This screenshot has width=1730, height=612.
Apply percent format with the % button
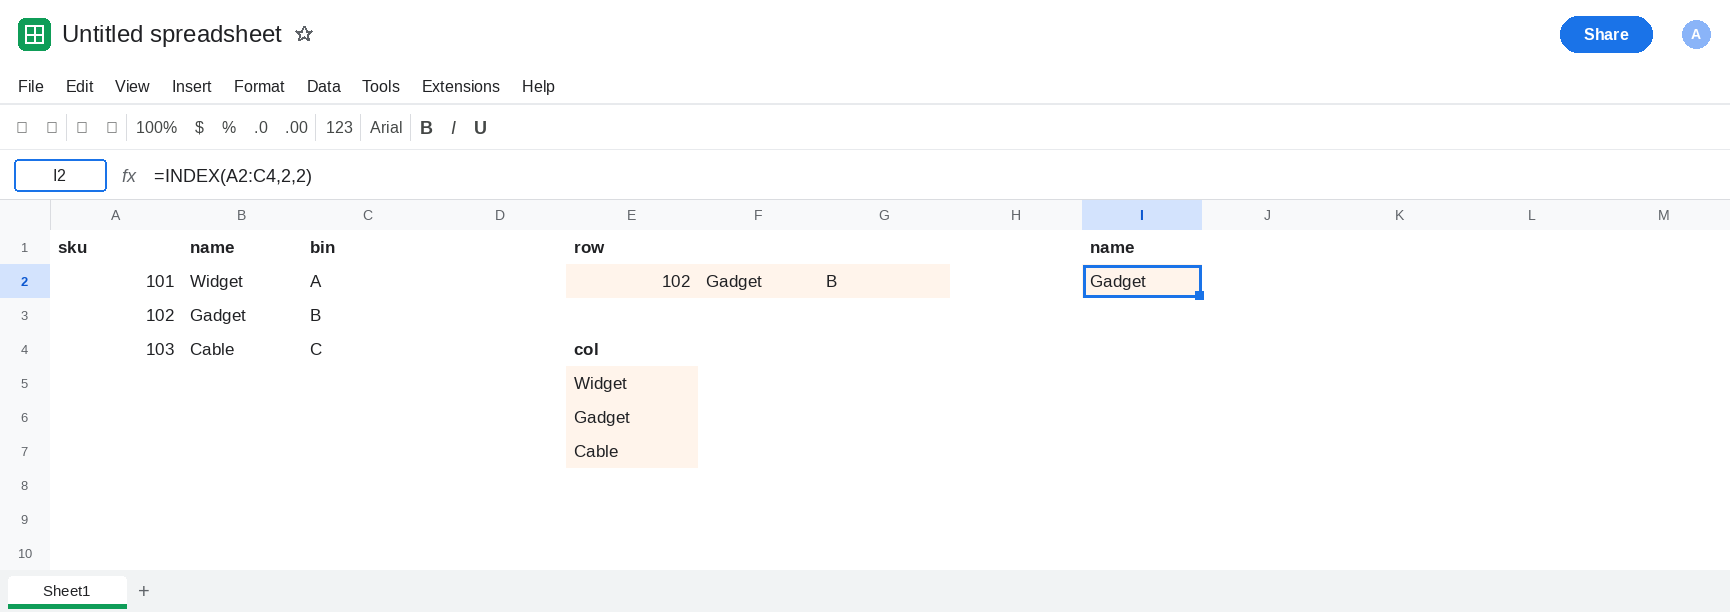click(229, 127)
